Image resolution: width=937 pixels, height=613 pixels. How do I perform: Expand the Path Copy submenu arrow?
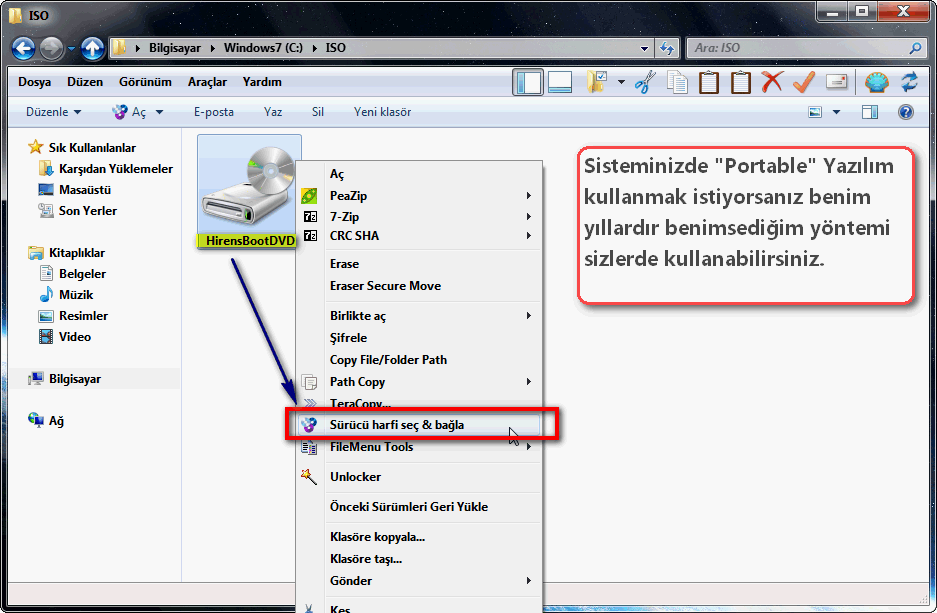pyautogui.click(x=529, y=382)
